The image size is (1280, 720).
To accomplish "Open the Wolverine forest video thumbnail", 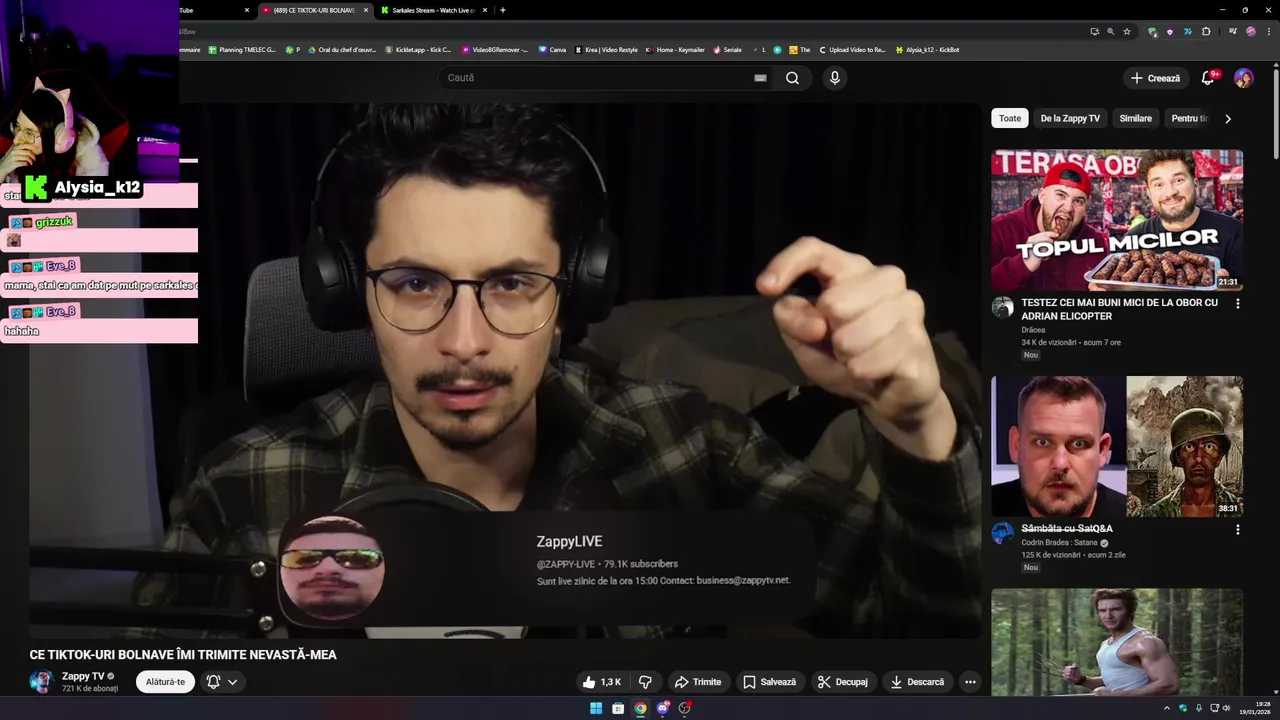I will click(x=1117, y=642).
